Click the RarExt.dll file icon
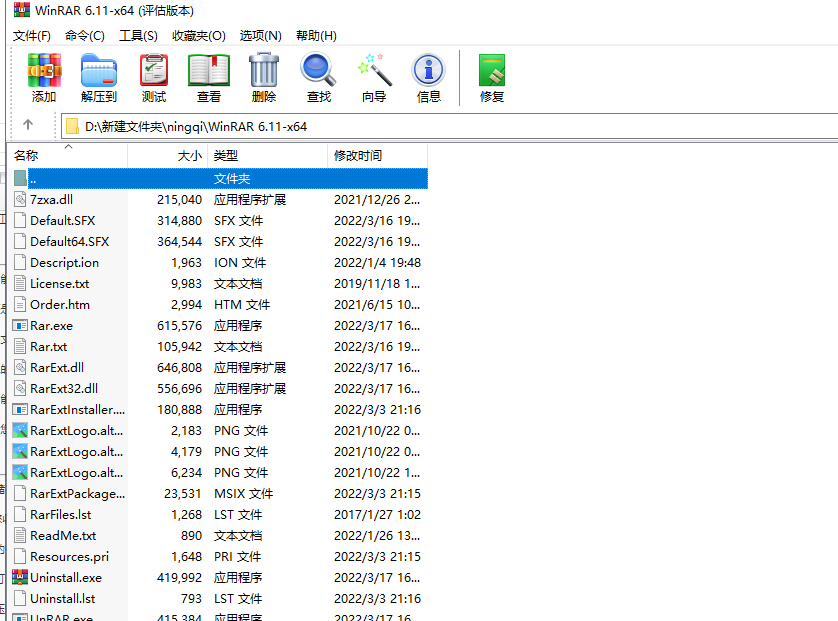Screen dimensions: 838x621 pos(20,367)
